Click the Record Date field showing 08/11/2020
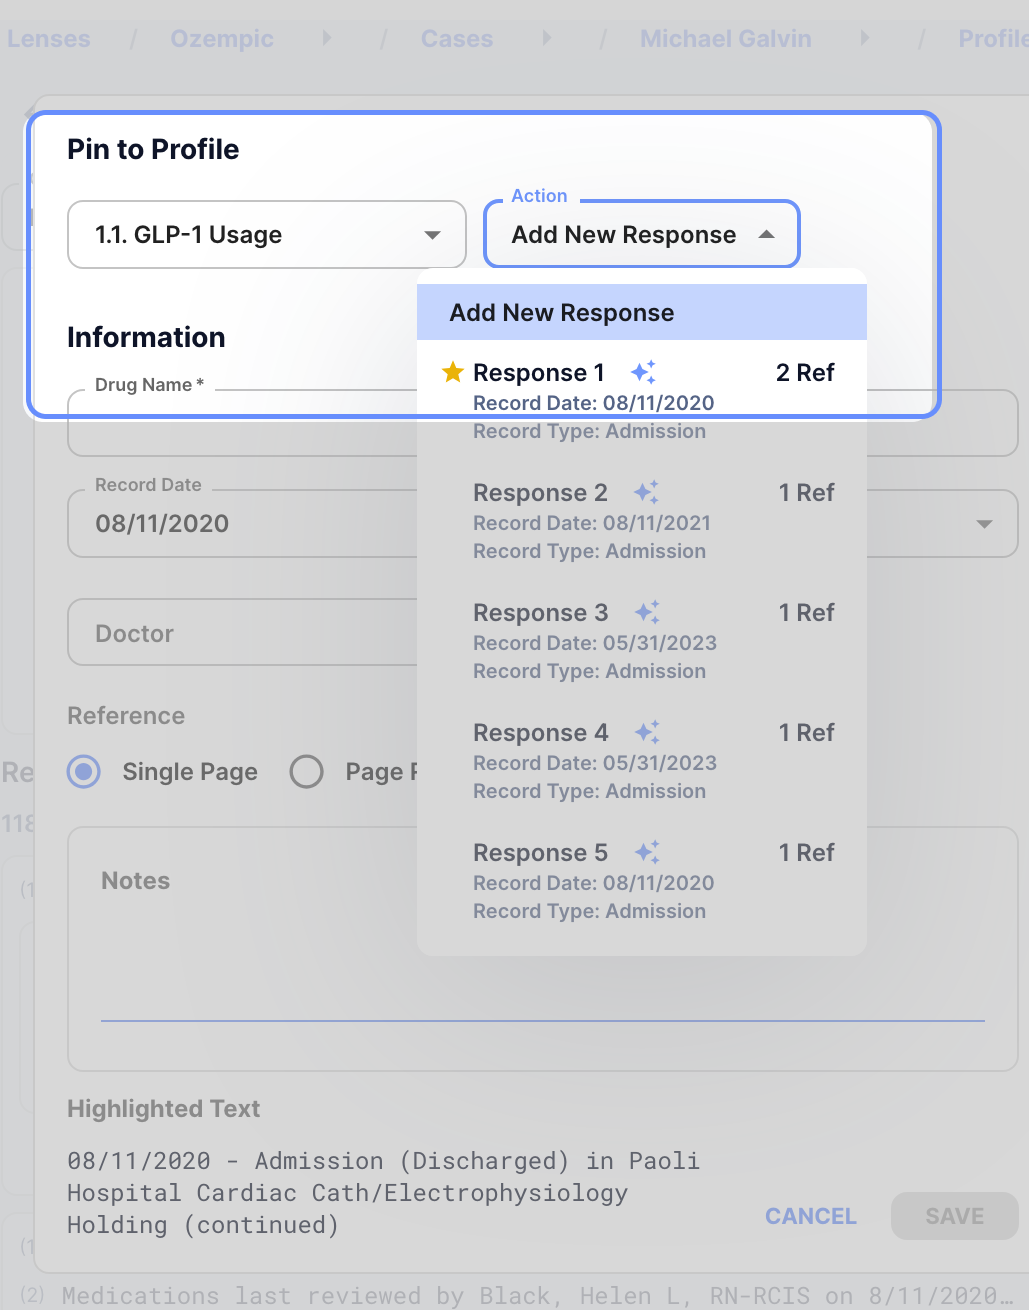The image size is (1029, 1310). coord(242,523)
